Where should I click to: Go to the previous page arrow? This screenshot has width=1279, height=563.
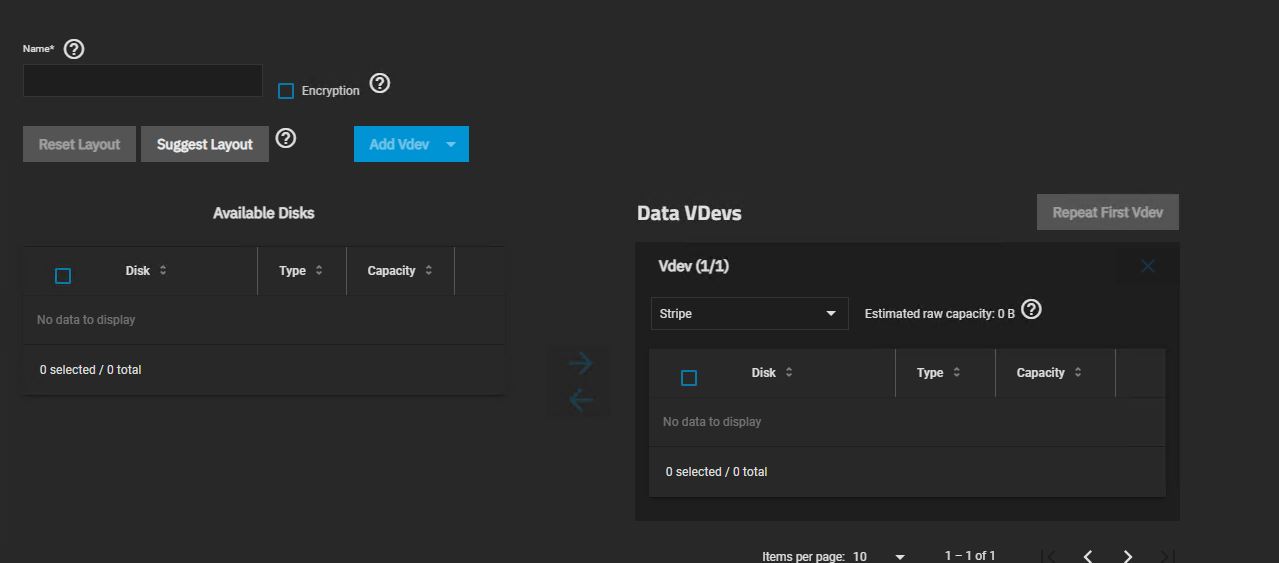click(x=1088, y=556)
